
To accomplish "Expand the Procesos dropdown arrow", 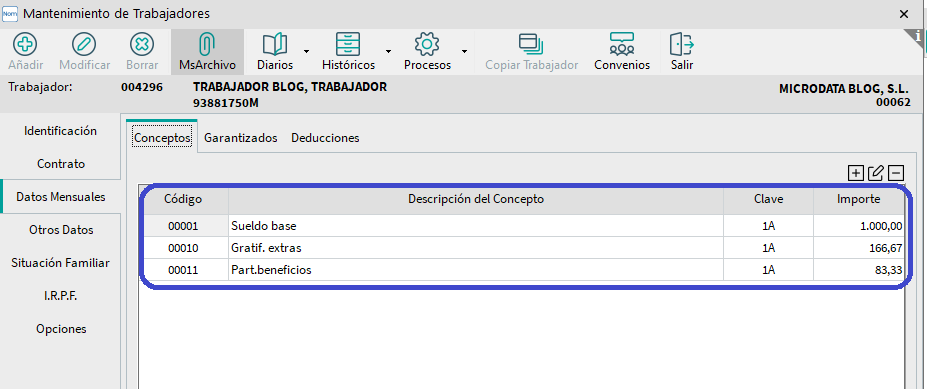I will pos(465,51).
